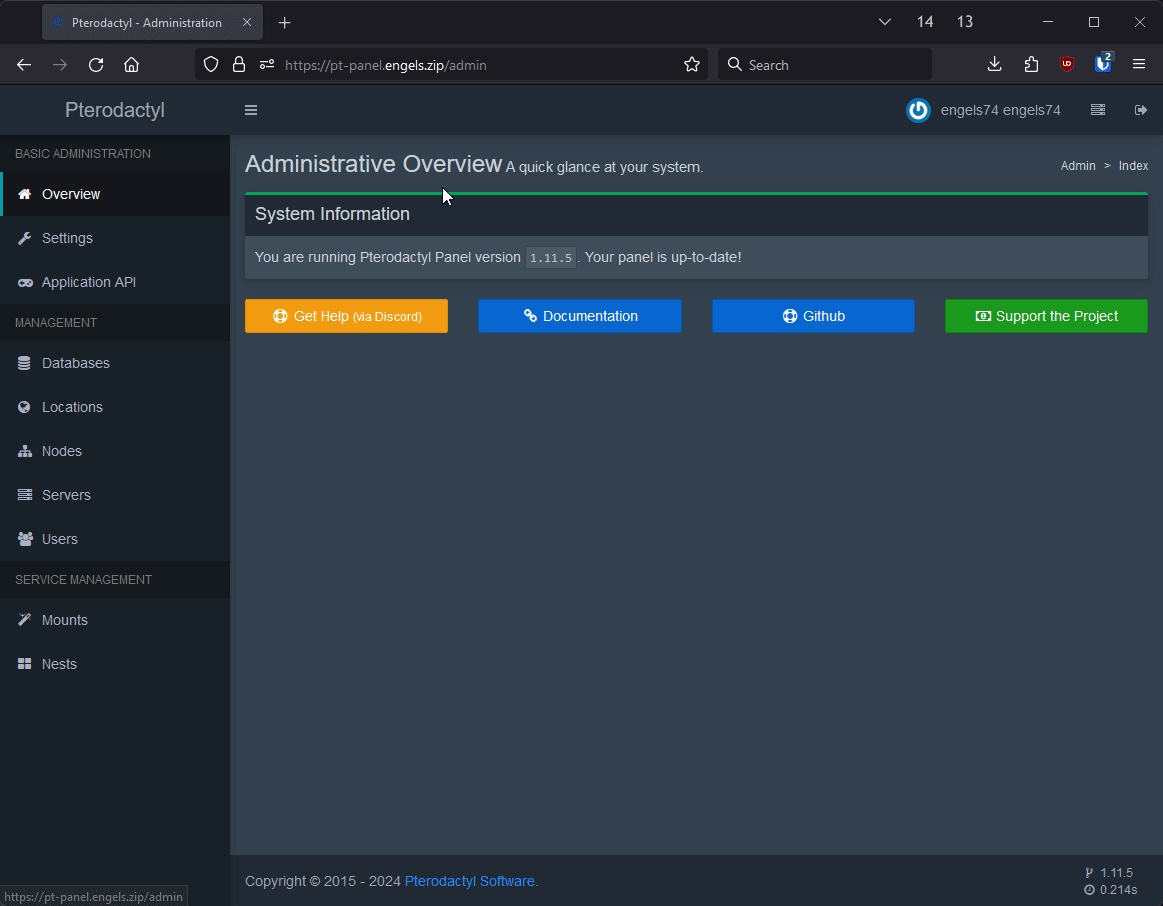Open Application API in the sidebar

pyautogui.click(x=115, y=282)
